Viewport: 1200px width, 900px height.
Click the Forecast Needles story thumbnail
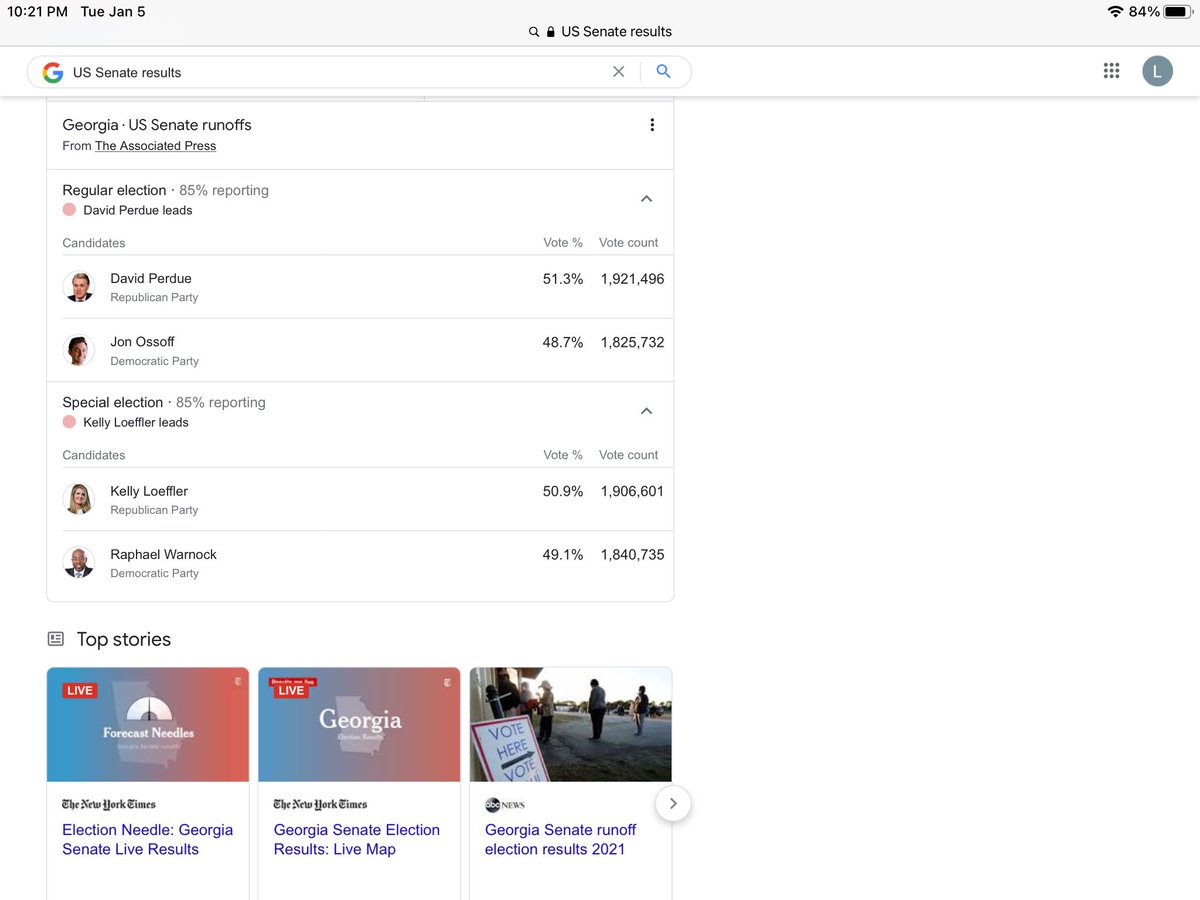pyautogui.click(x=148, y=725)
